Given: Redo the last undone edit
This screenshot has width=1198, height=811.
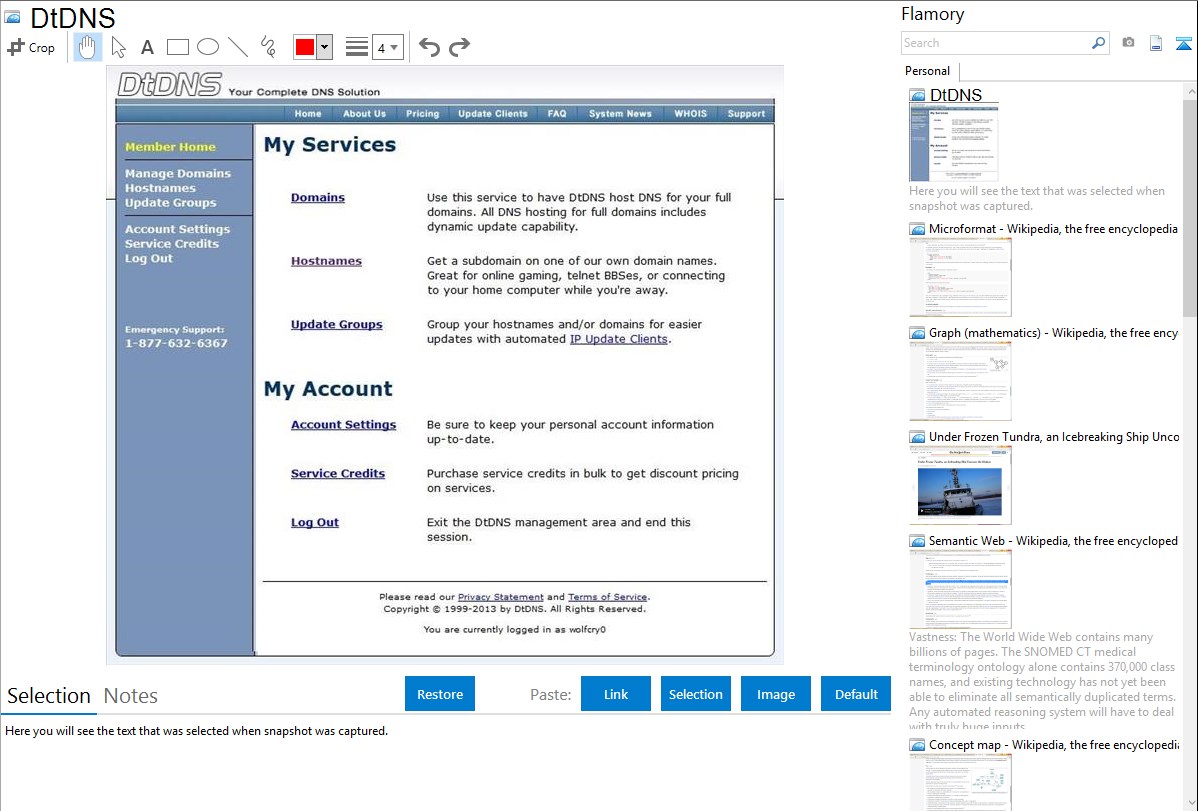Looking at the screenshot, I should click(x=459, y=47).
